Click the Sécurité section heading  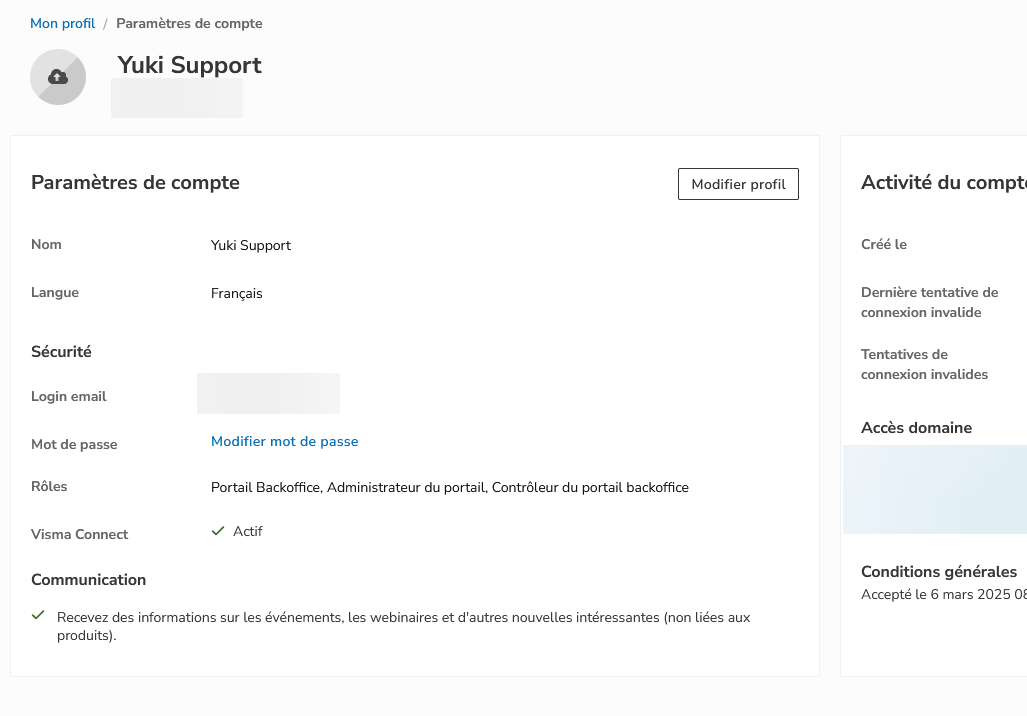(x=62, y=352)
